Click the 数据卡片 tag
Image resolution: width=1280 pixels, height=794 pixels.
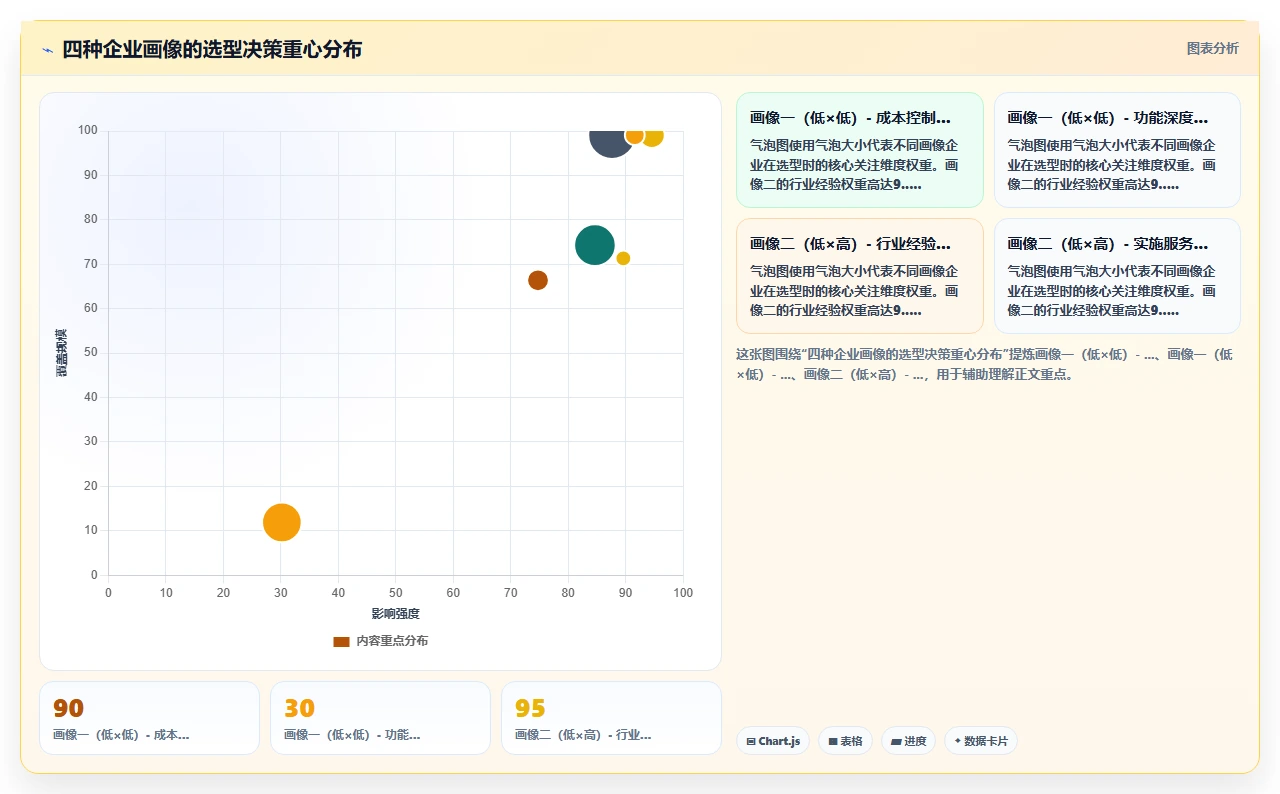pos(981,741)
